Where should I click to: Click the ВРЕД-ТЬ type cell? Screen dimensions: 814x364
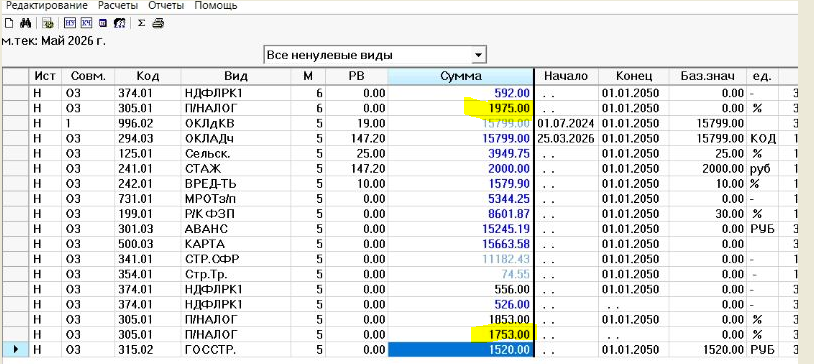pyautogui.click(x=236, y=184)
